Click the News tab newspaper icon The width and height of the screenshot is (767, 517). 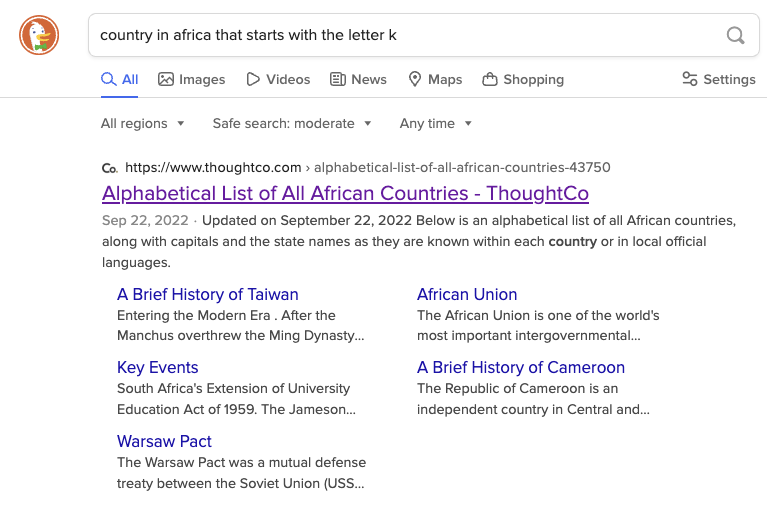click(338, 79)
